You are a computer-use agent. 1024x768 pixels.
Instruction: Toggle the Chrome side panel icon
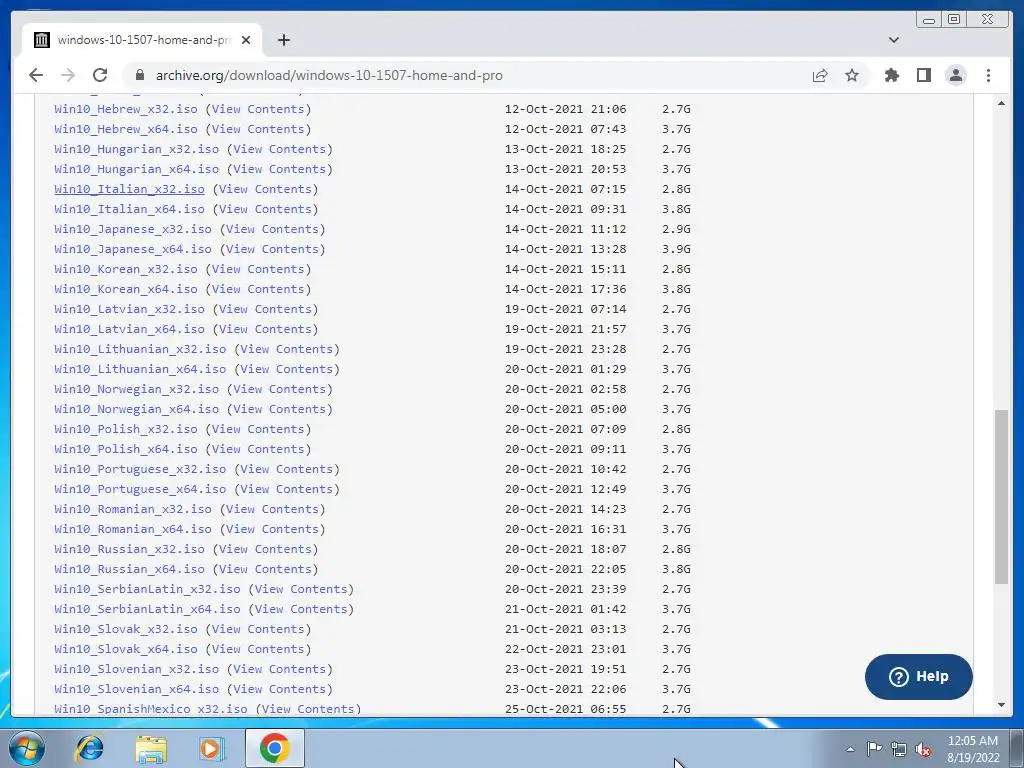(x=923, y=75)
